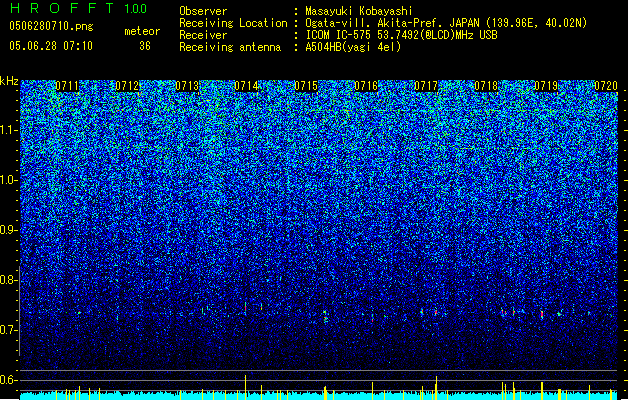629x400 pixels.
Task: Click the Receiving Location label
Action: tap(233, 23)
